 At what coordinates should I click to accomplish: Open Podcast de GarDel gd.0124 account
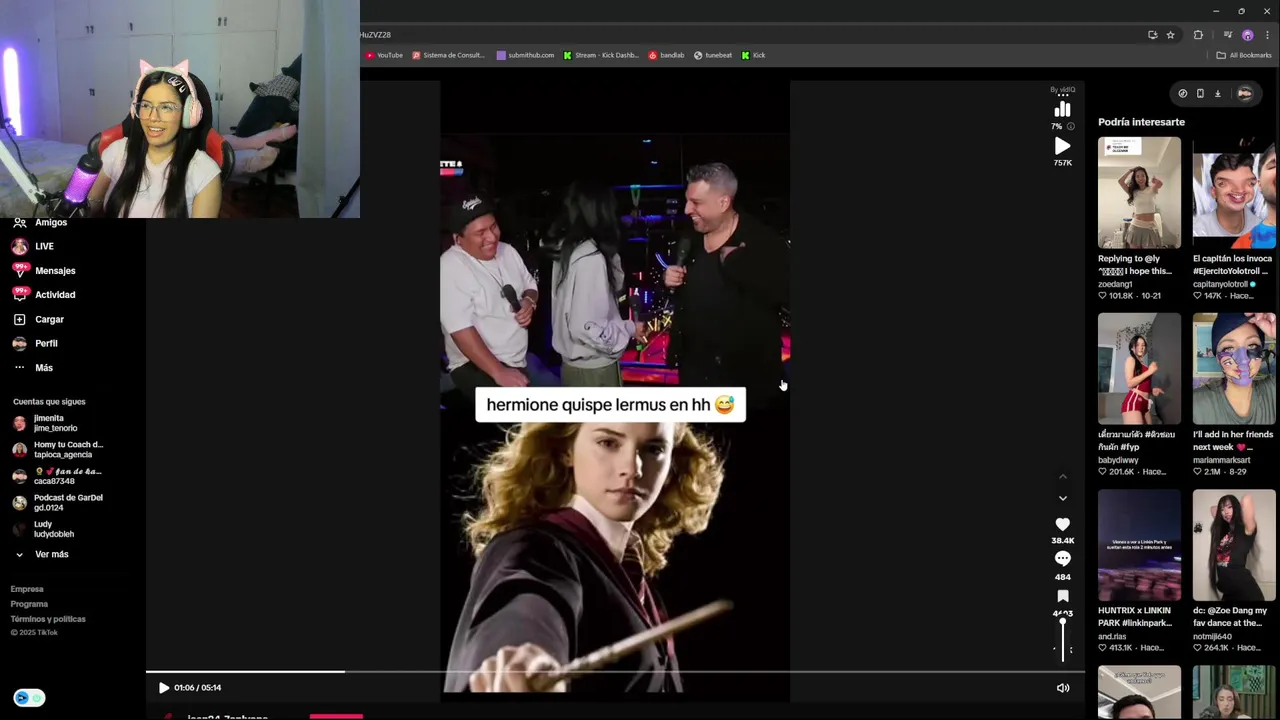point(58,502)
